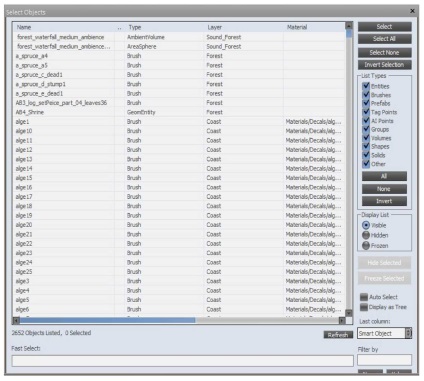Click the All list types button
424x381 pixels.
[384, 176]
